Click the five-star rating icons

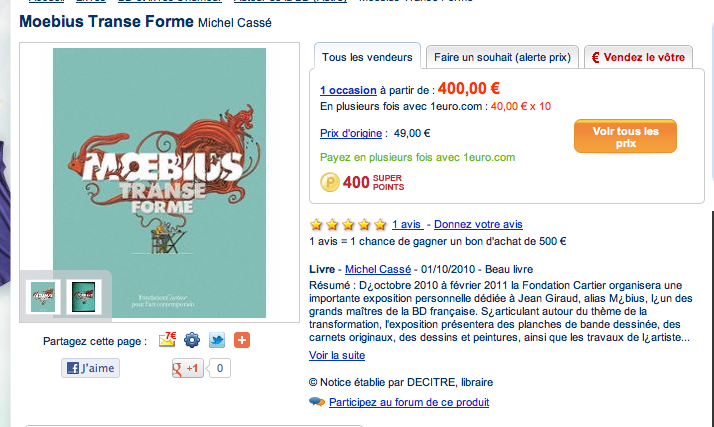348,224
